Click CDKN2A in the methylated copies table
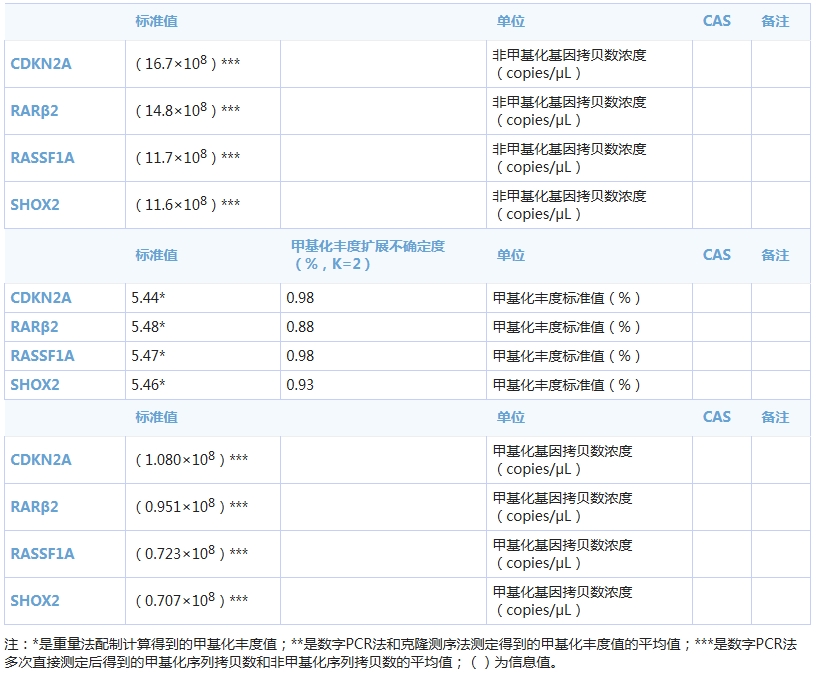820x679 pixels. tap(41, 460)
